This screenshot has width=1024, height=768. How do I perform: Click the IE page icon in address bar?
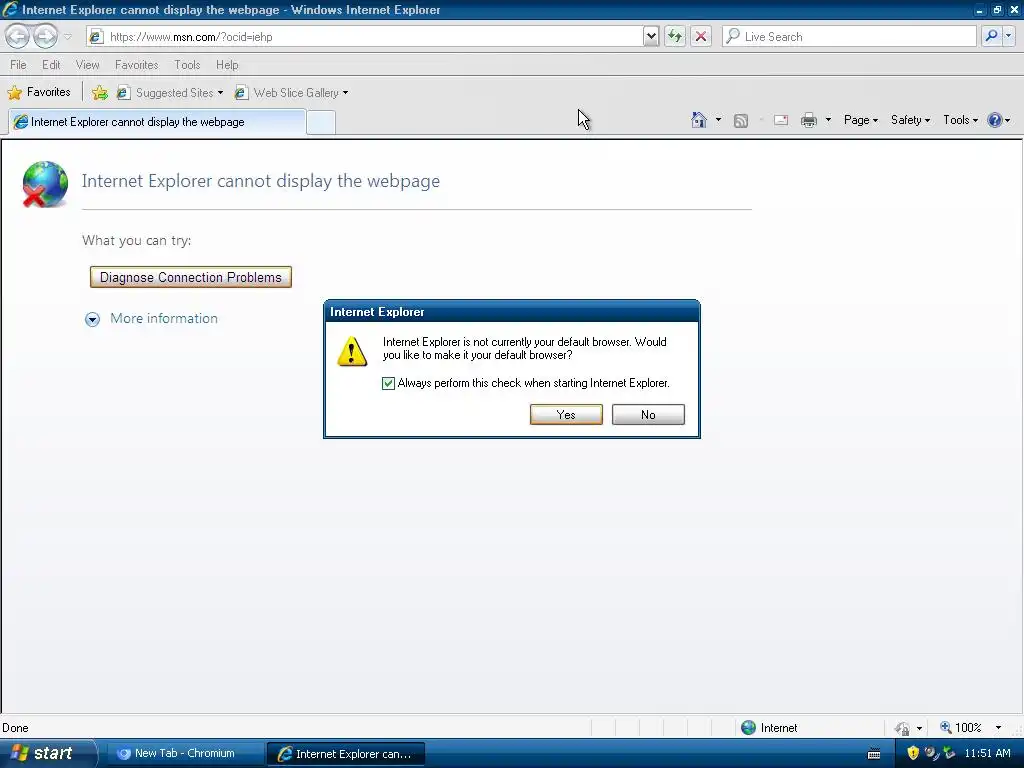click(x=95, y=37)
